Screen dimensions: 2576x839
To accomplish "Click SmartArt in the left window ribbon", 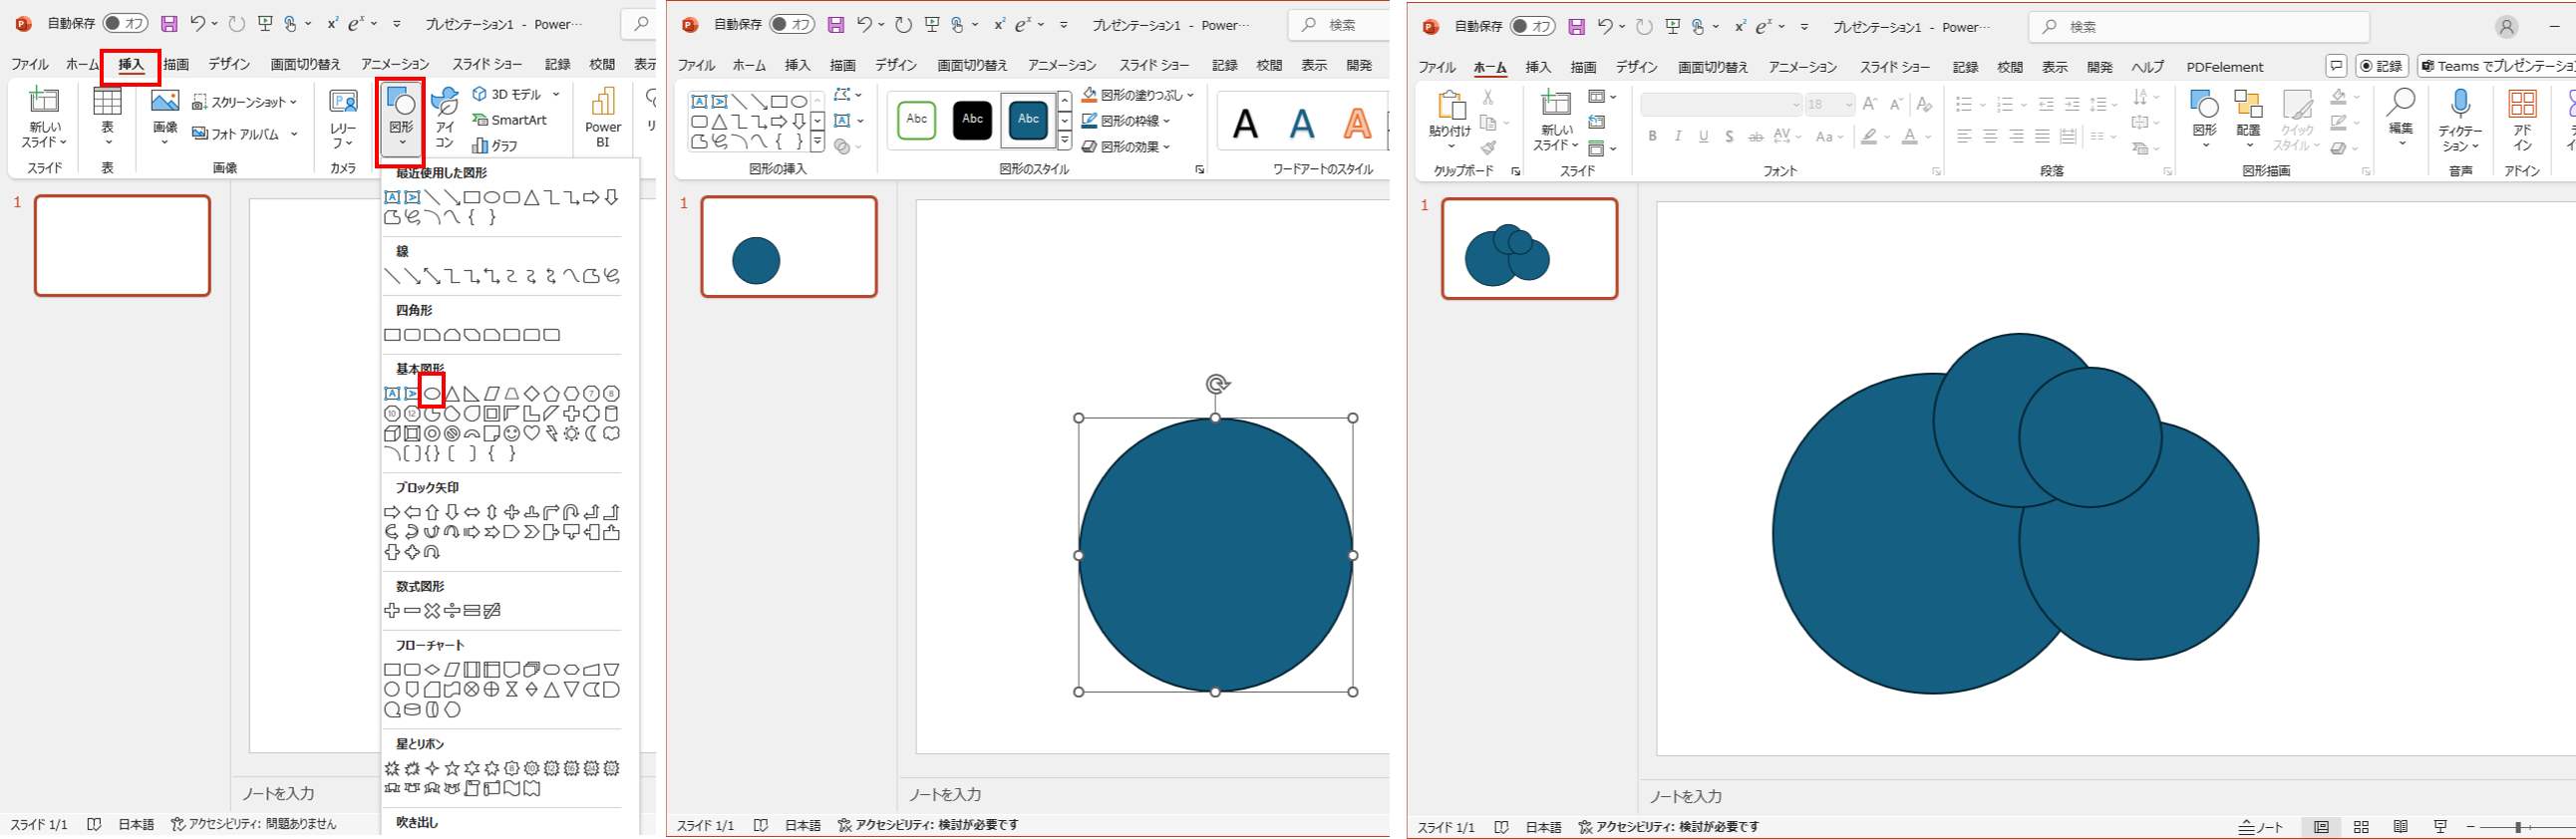I will [x=510, y=120].
